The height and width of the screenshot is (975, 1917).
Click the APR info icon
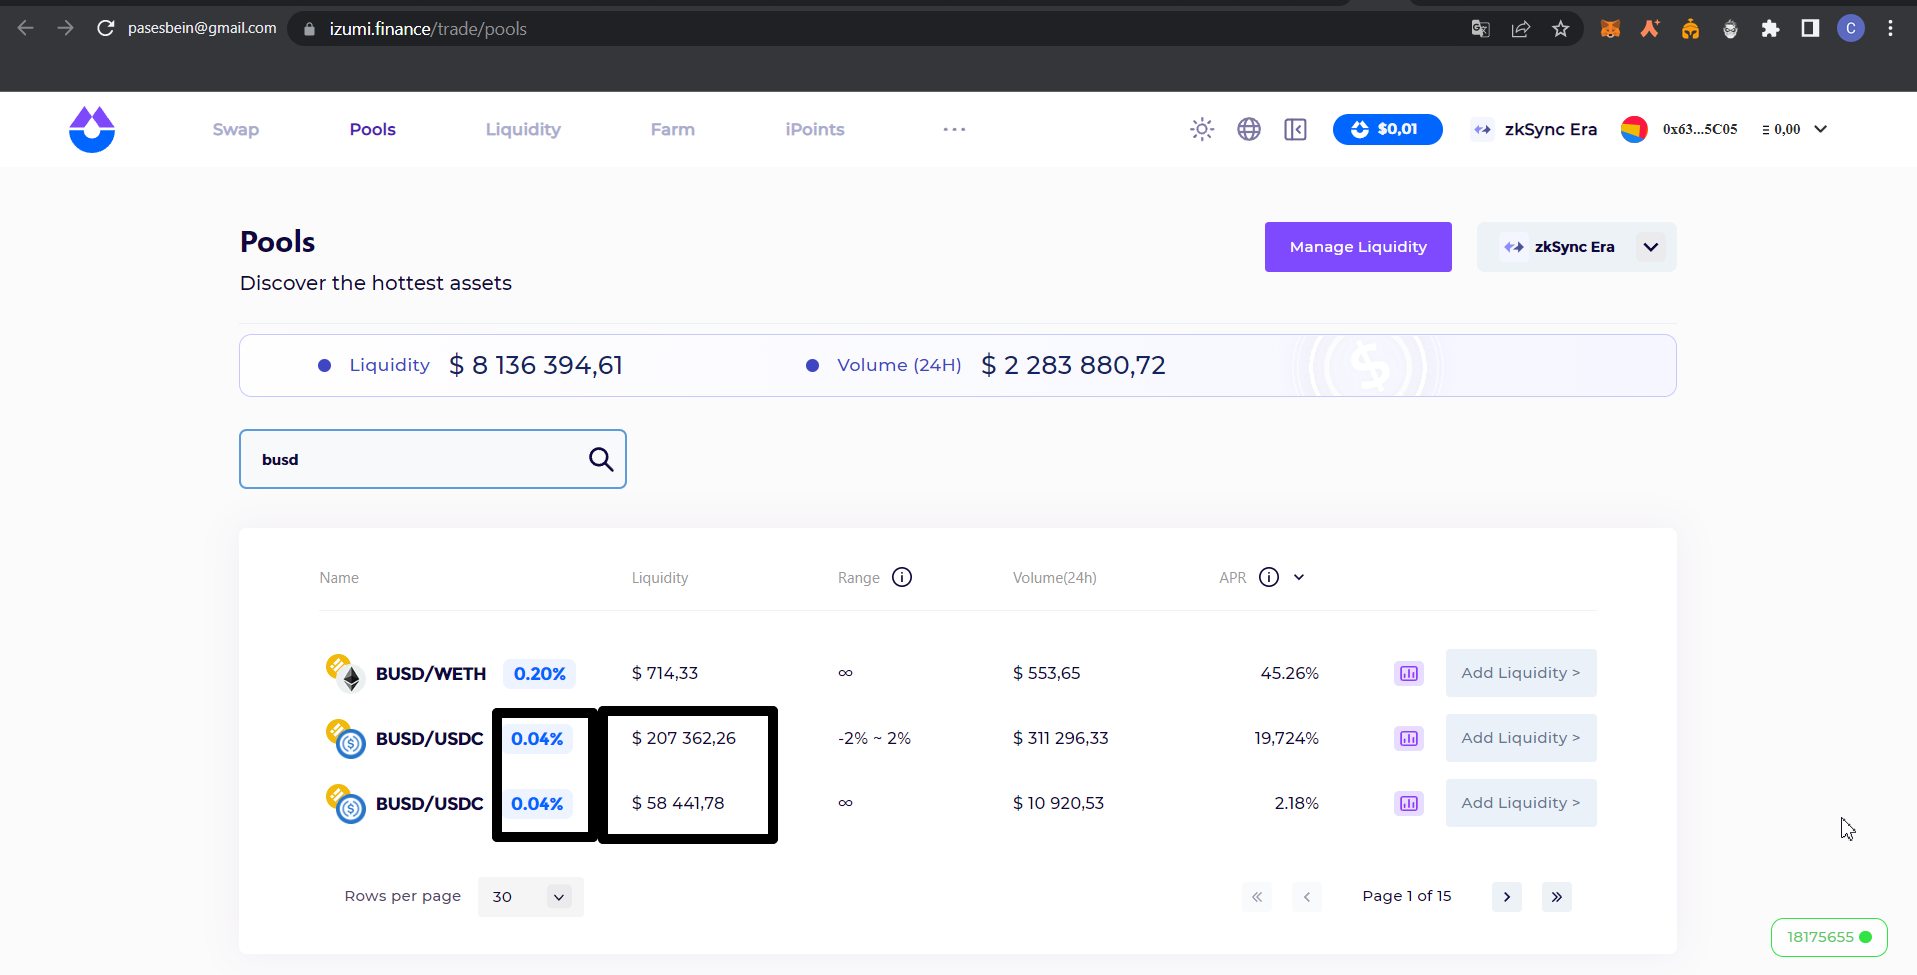(1269, 577)
